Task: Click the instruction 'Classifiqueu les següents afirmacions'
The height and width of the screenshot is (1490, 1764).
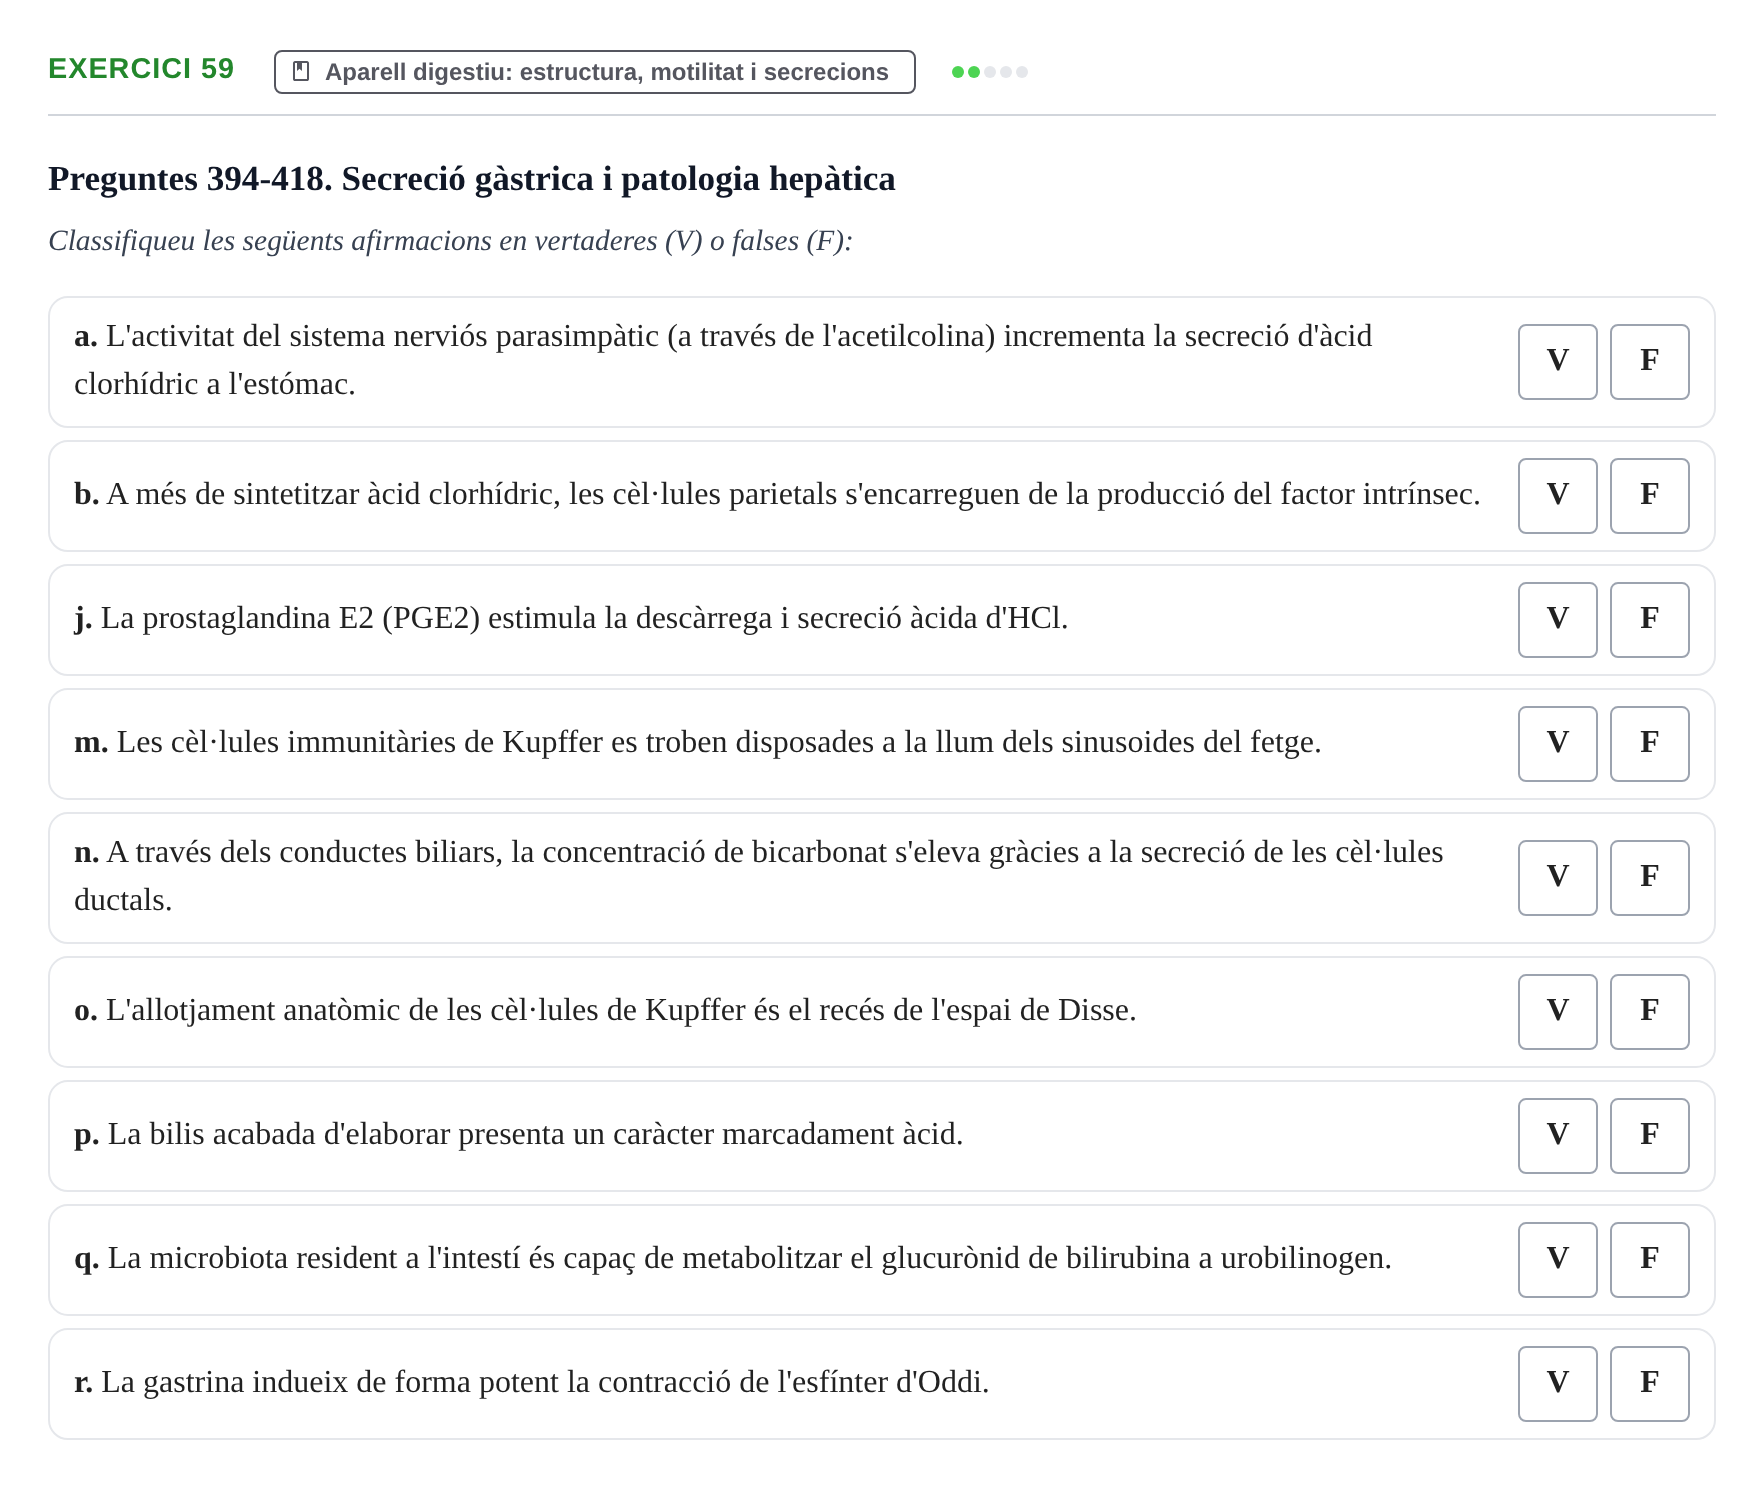Action: click(x=450, y=241)
